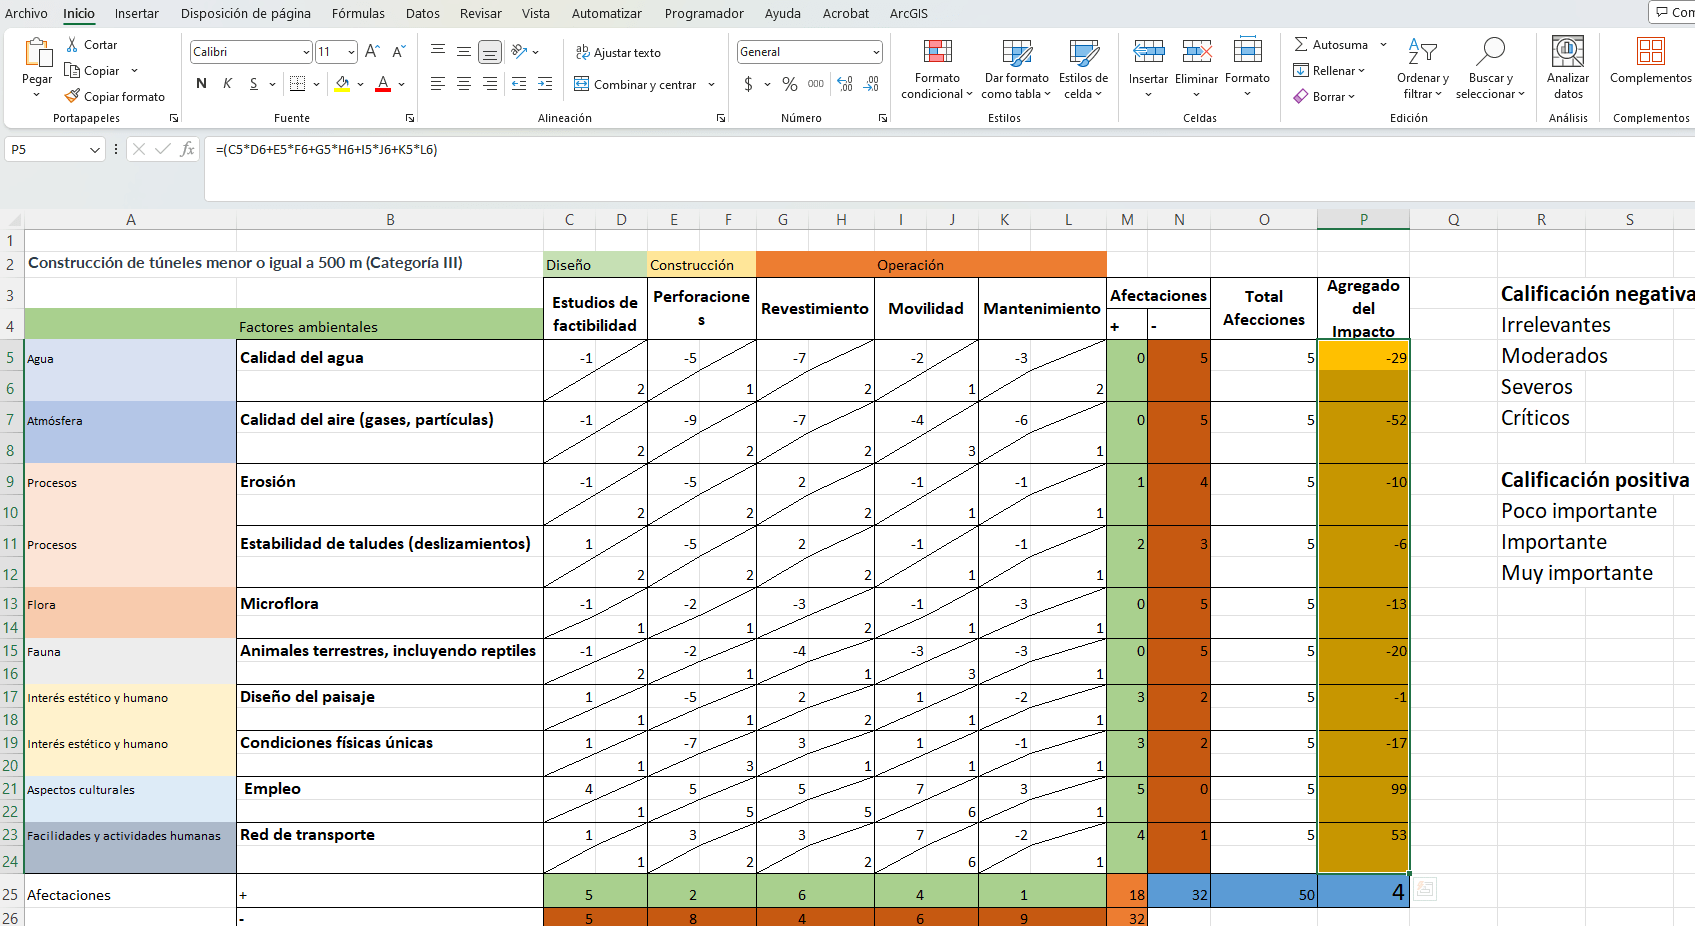This screenshot has width=1695, height=926.
Task: Toggle underline formatting with S
Action: pos(253,84)
